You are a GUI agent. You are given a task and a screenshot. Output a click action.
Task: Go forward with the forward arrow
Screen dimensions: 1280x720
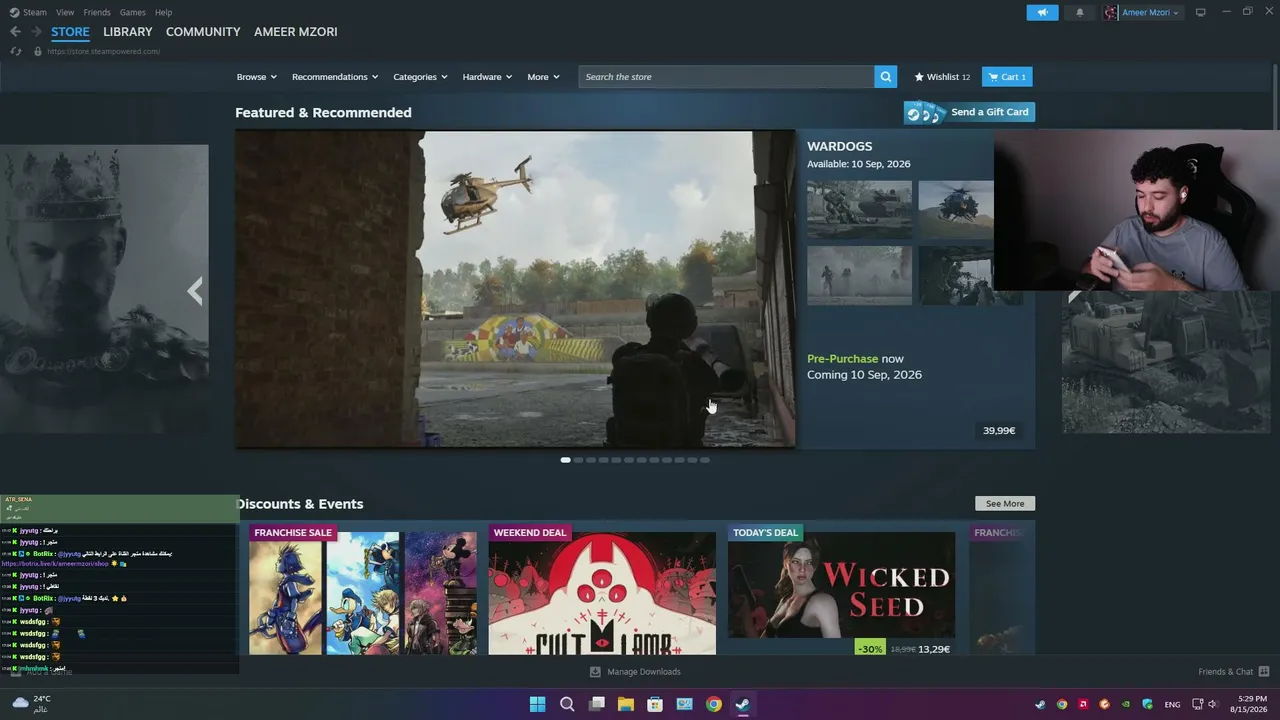click(x=36, y=32)
